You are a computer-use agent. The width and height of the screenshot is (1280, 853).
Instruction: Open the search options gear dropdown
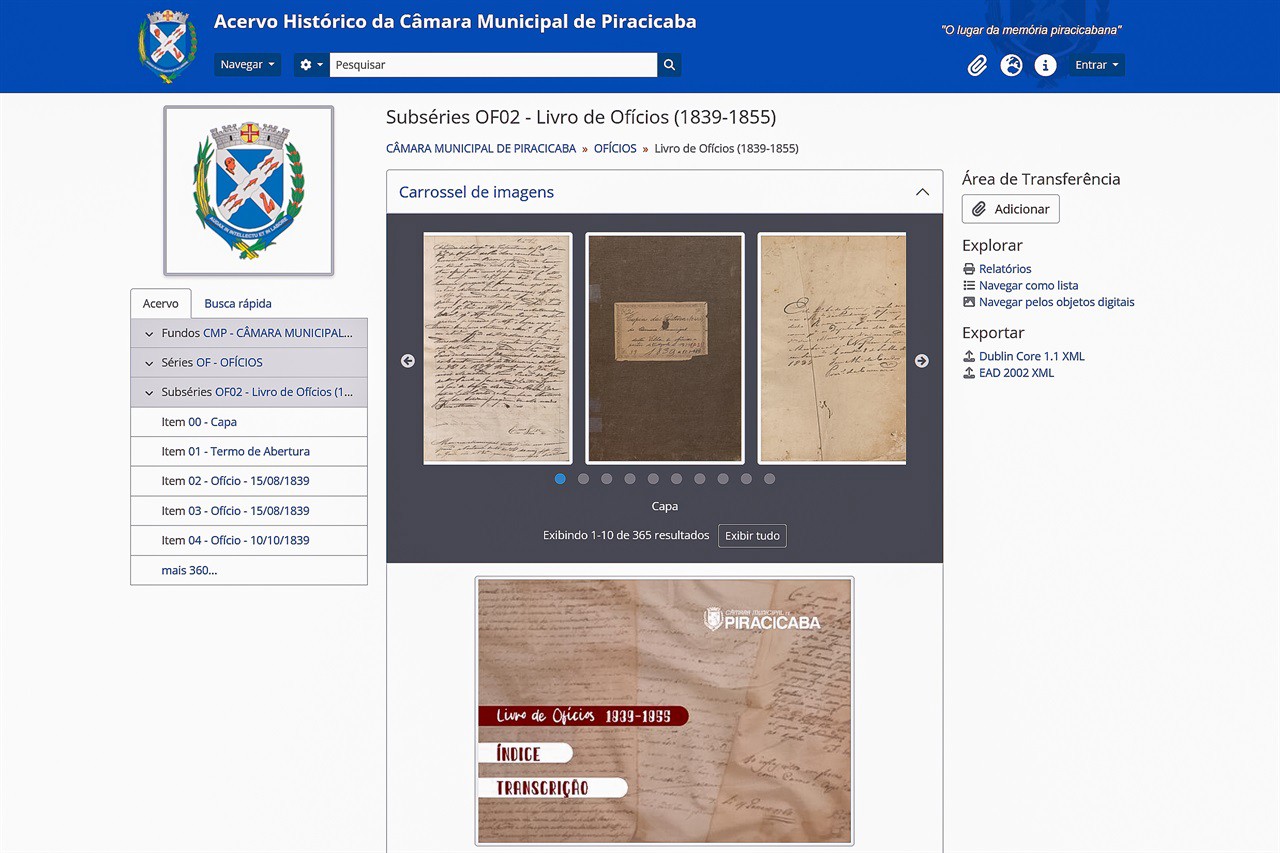(311, 64)
